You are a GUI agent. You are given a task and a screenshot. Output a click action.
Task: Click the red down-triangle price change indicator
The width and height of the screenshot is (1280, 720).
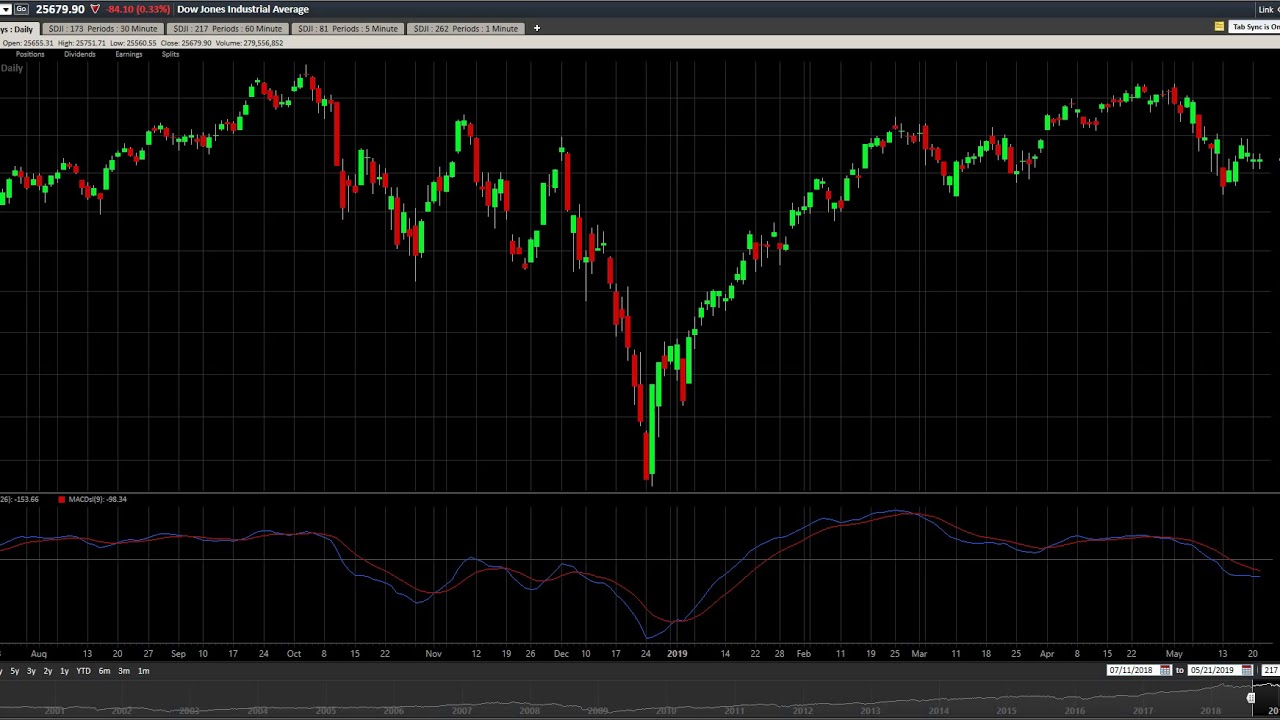[95, 9]
